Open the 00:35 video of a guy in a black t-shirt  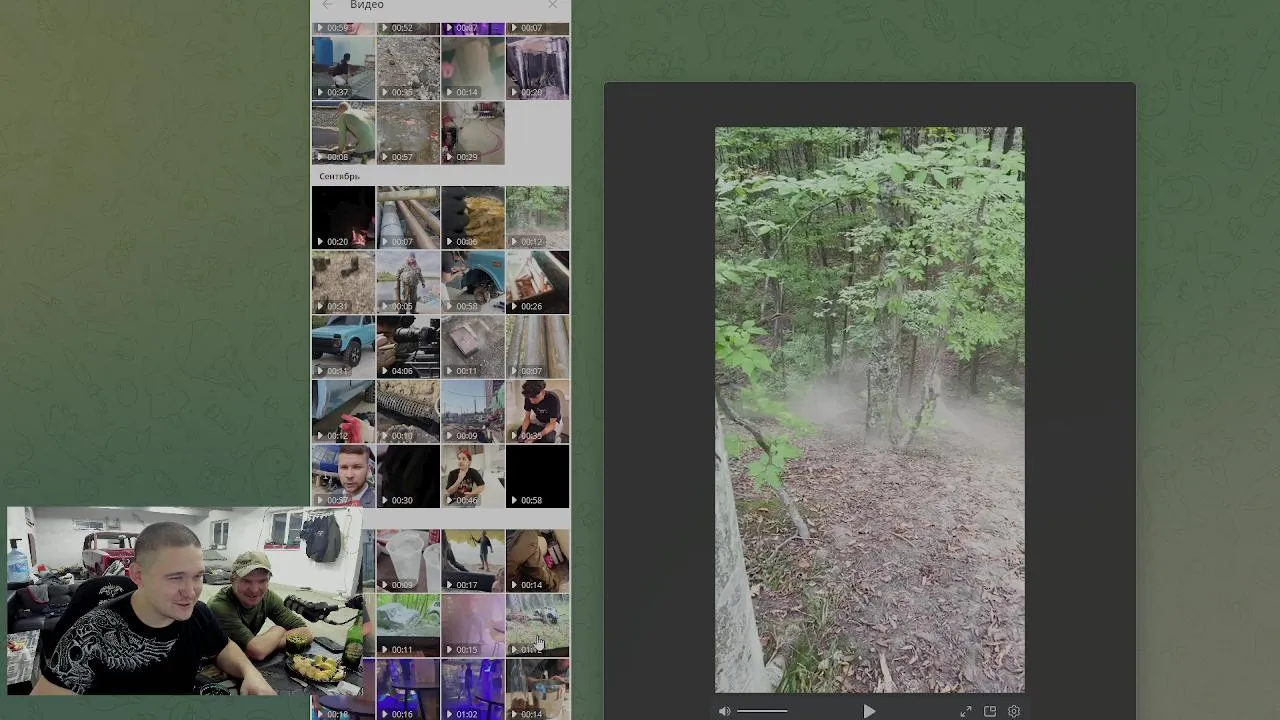(x=537, y=411)
